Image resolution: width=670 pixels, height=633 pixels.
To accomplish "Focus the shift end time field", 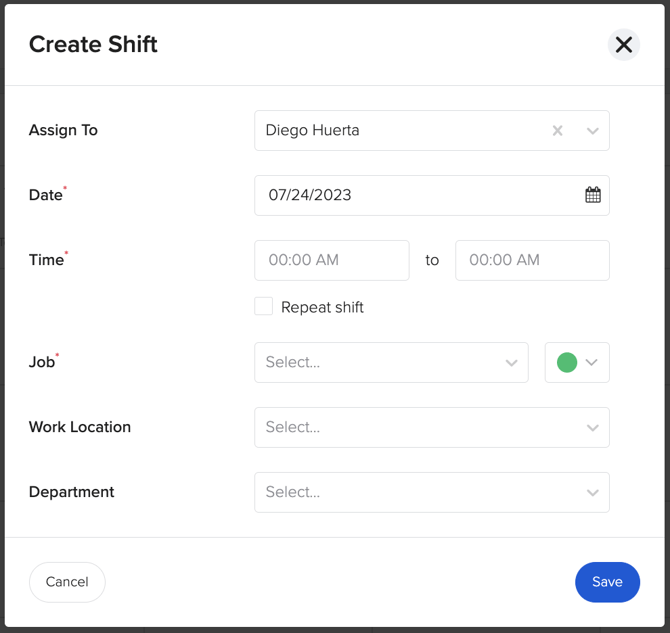I will click(x=531, y=260).
